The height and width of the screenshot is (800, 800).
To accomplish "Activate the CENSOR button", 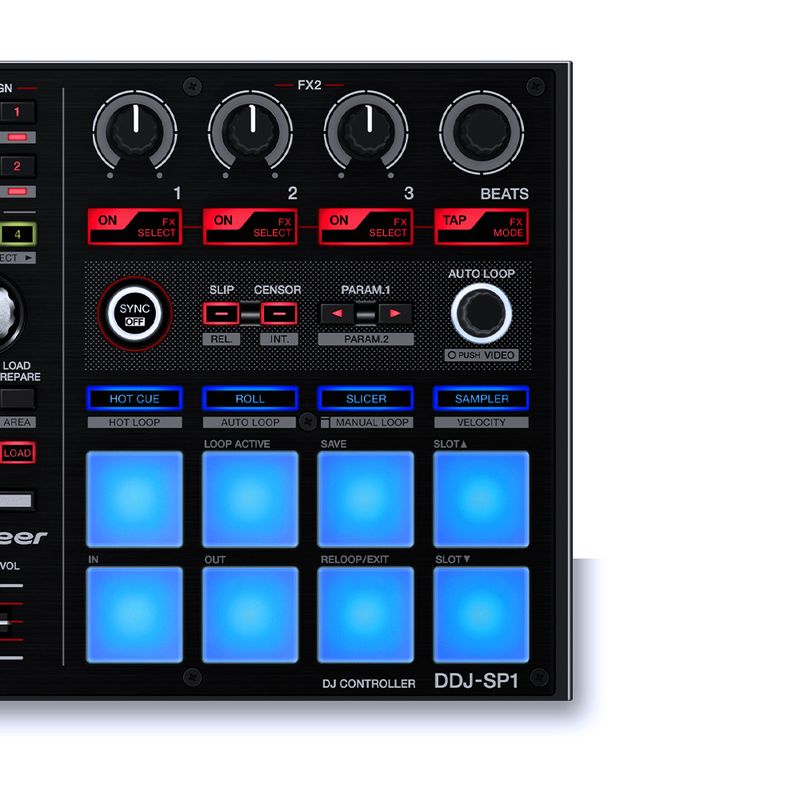I will point(279,314).
